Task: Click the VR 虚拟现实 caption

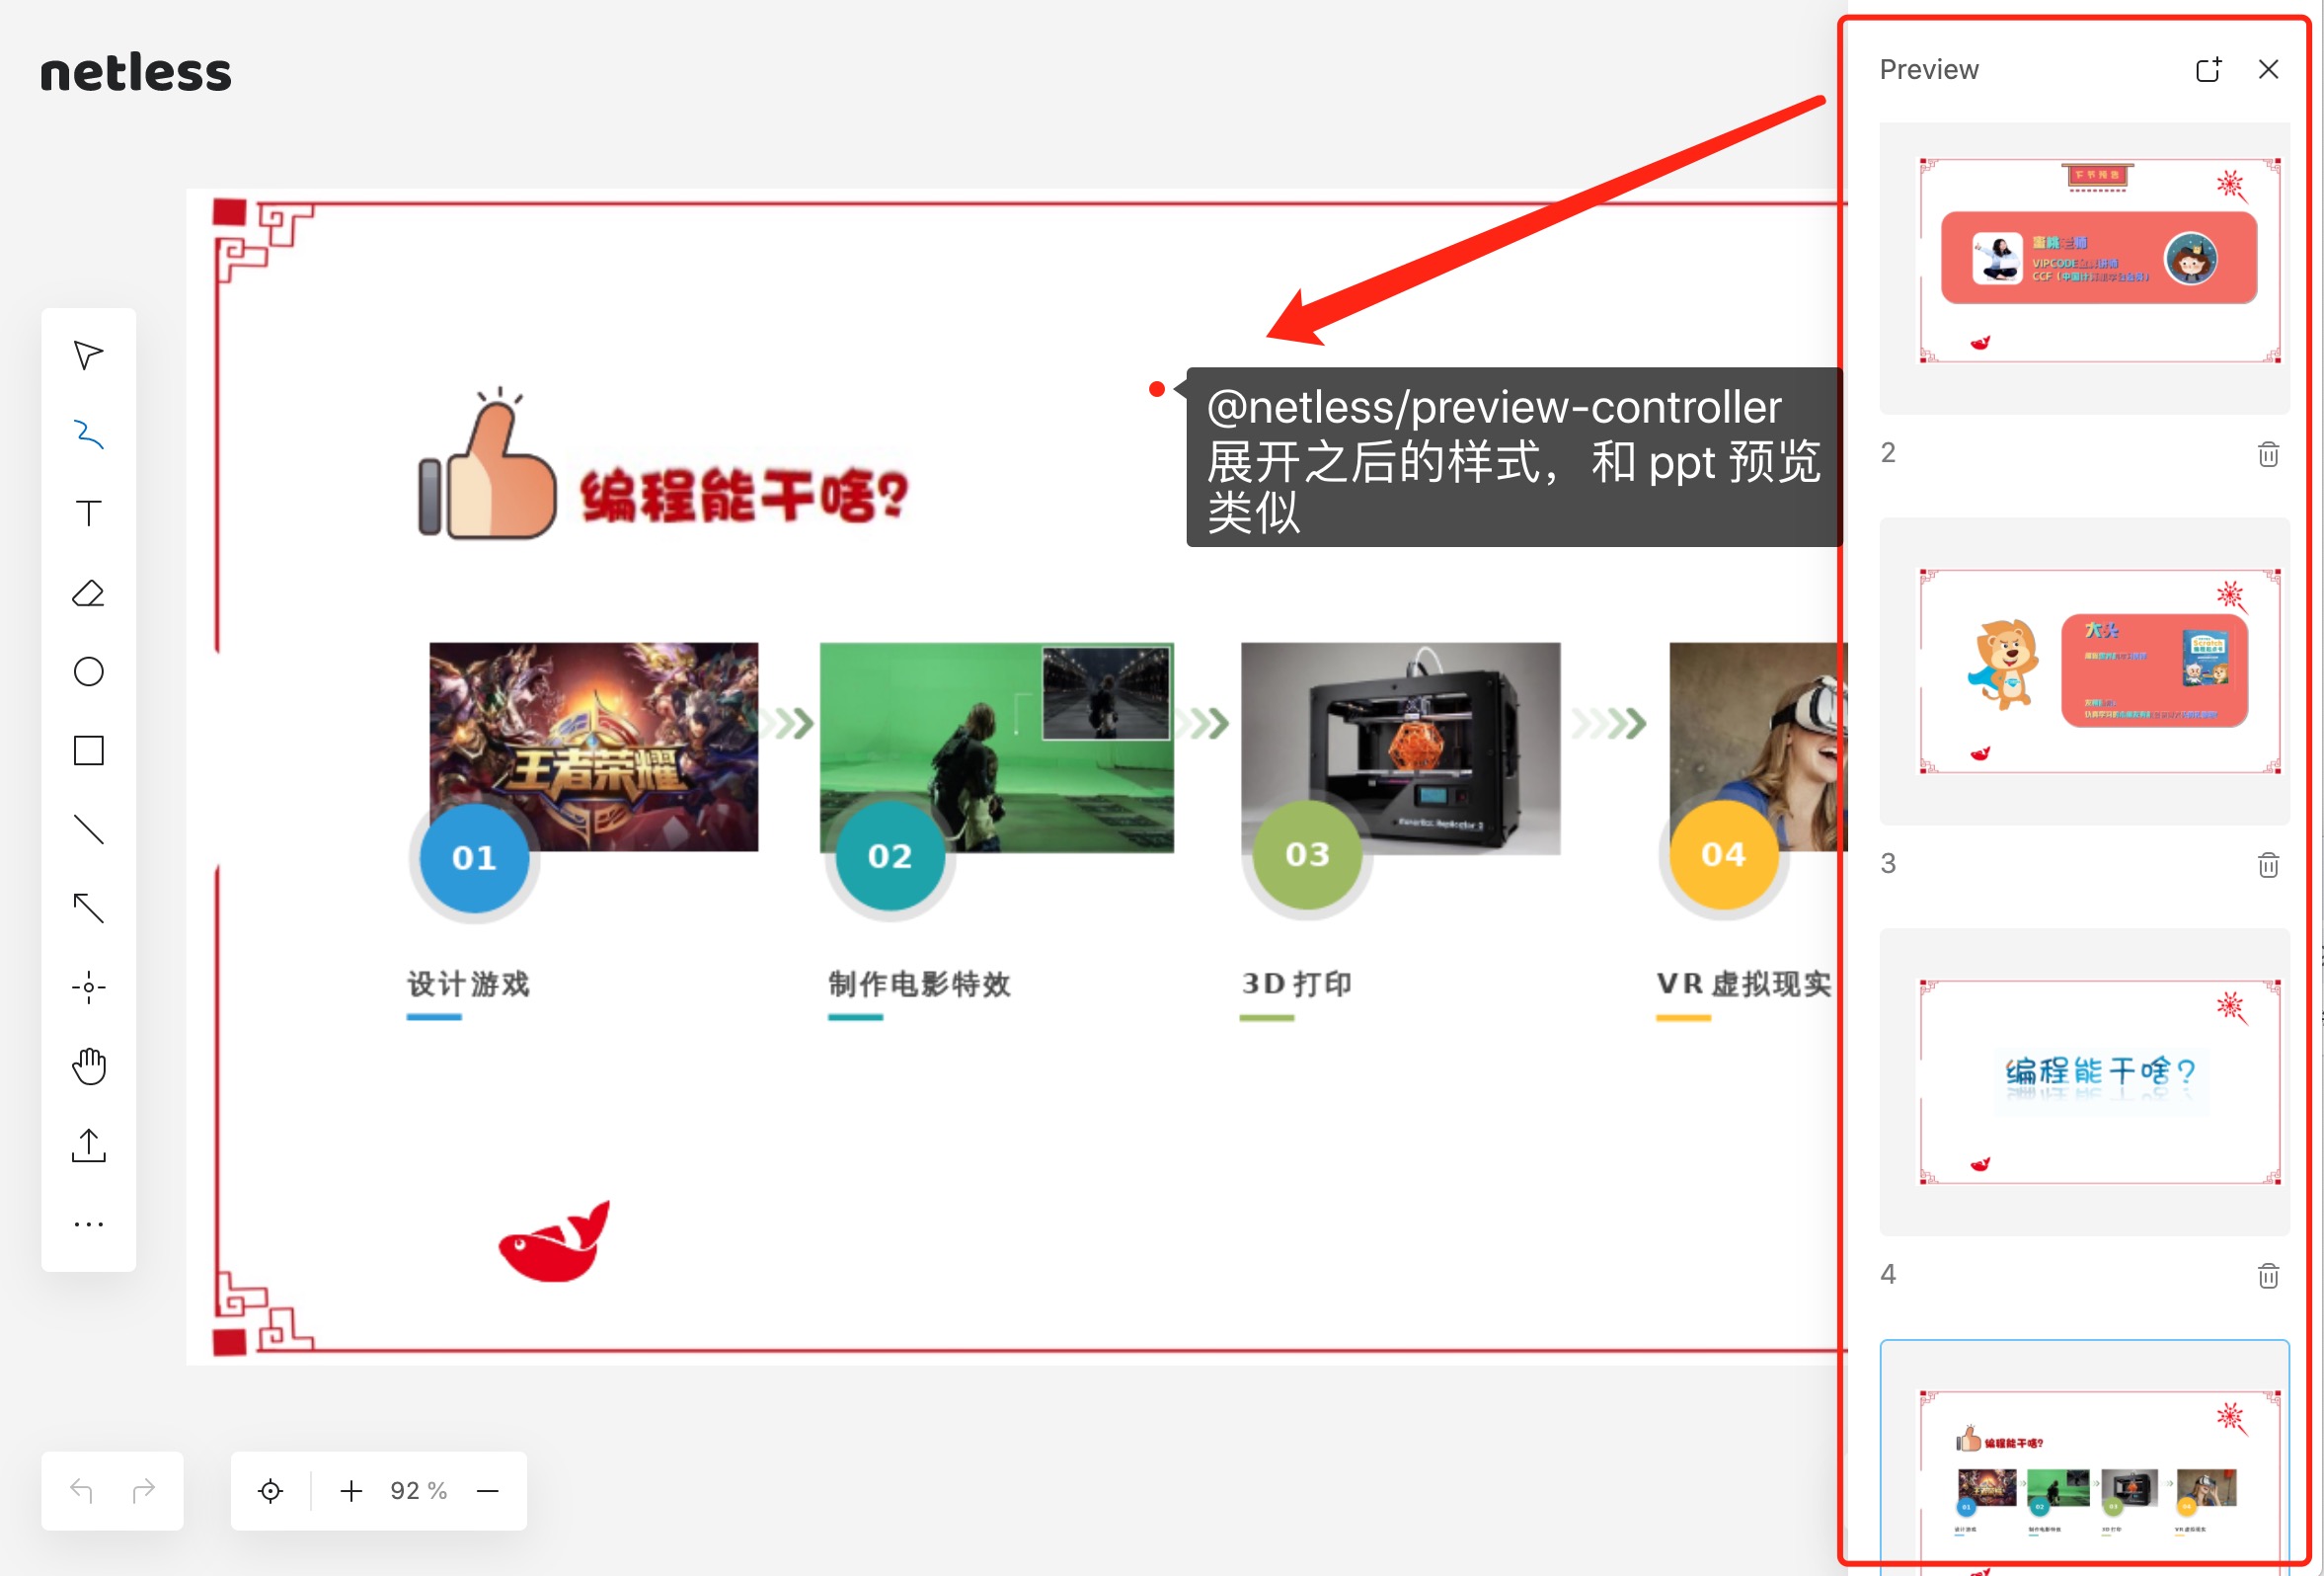Action: (1744, 984)
